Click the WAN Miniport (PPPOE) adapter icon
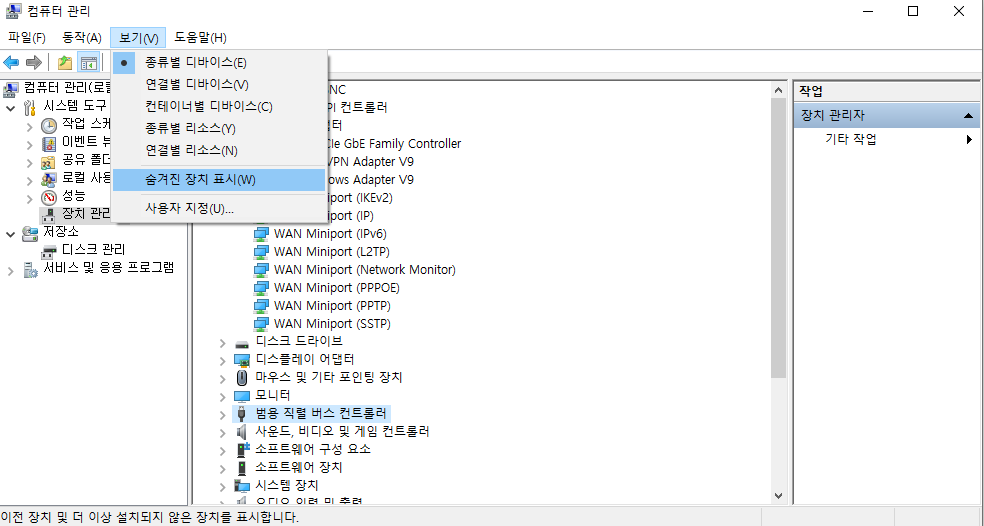Viewport: 984px width, 526px height. [261, 288]
